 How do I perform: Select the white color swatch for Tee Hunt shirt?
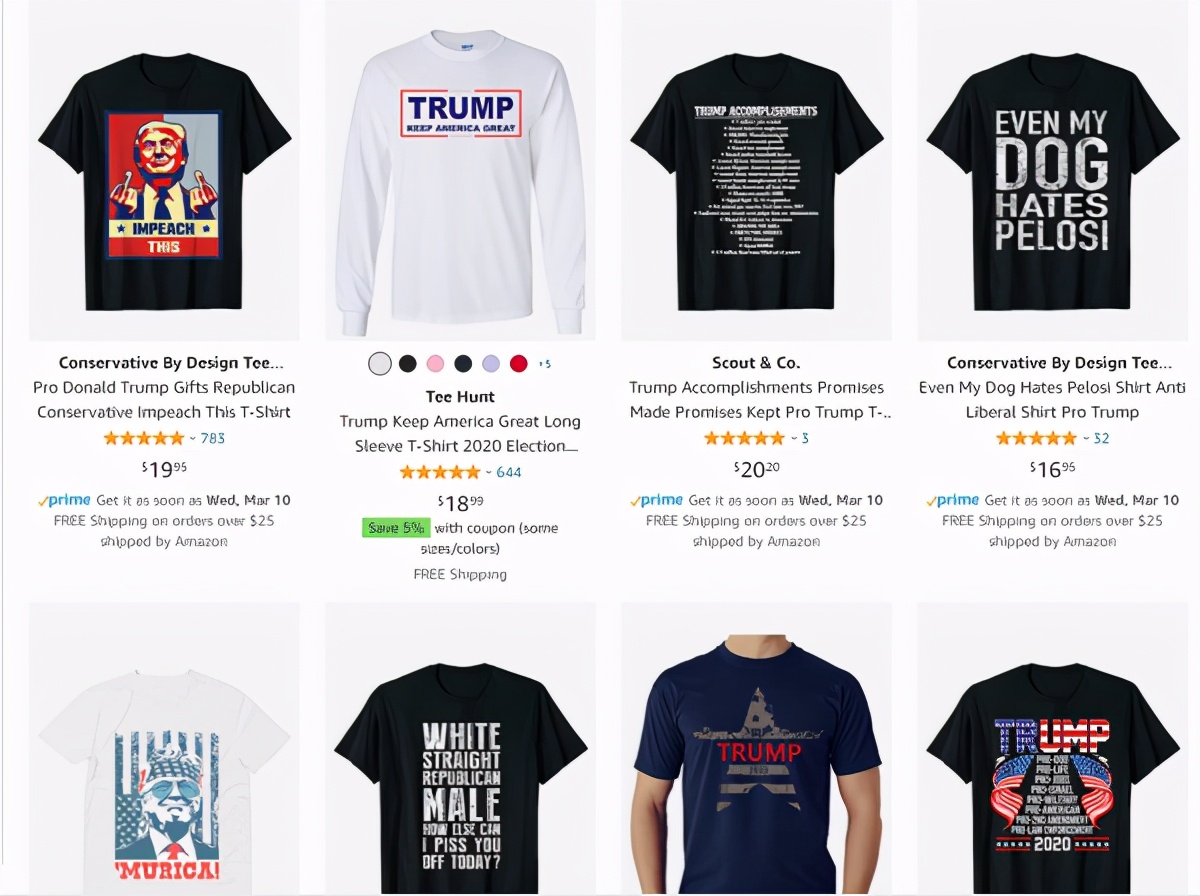click(380, 364)
